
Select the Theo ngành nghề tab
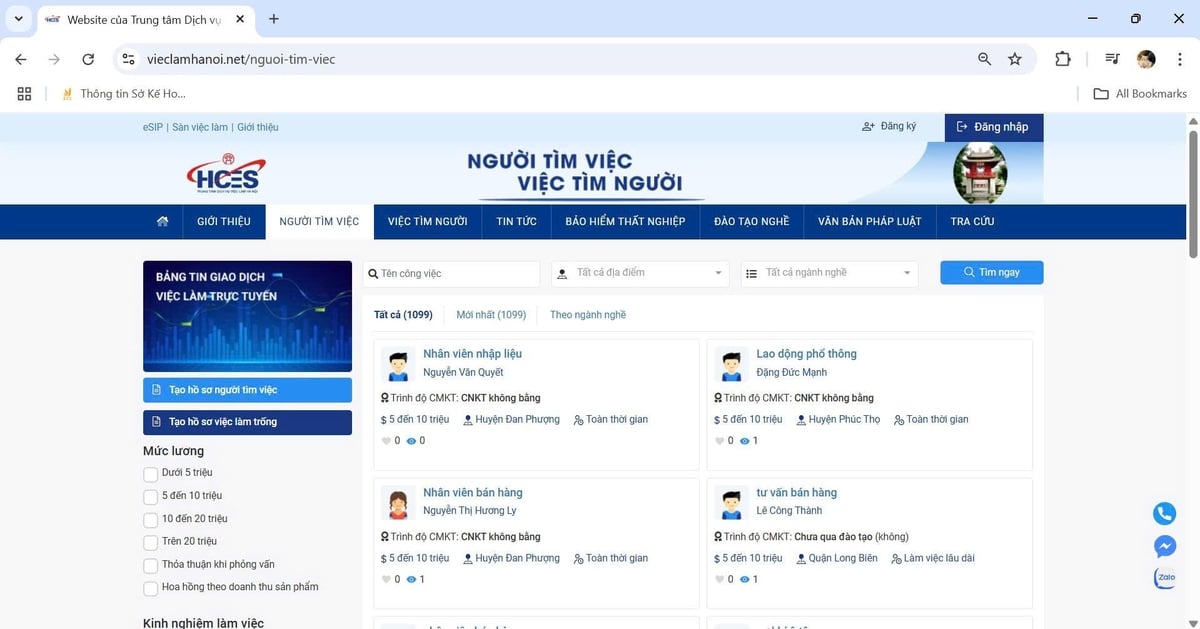[x=588, y=315]
